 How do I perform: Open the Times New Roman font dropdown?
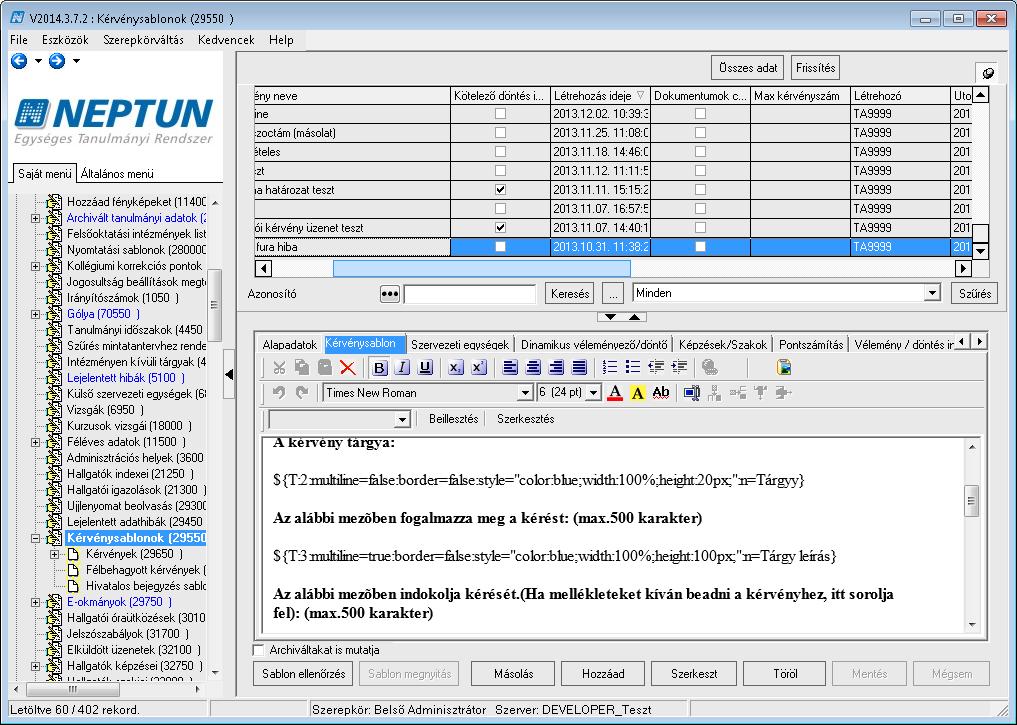tap(525, 393)
